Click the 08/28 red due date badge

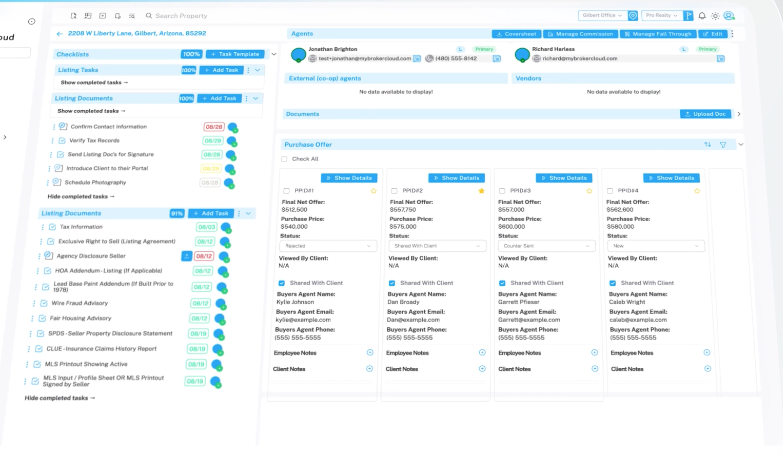[x=213, y=127]
